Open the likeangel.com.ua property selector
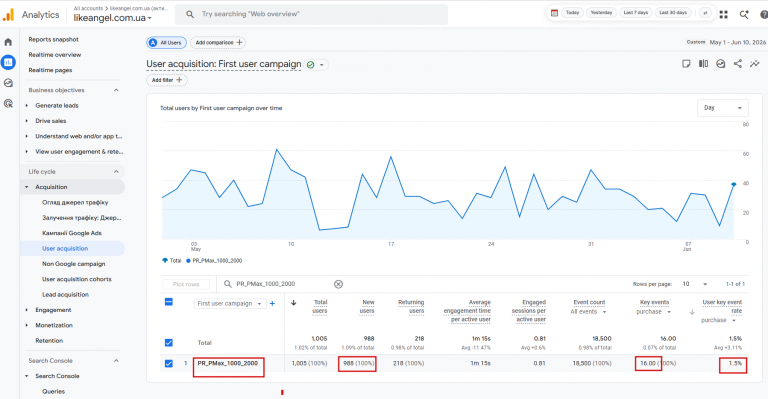Image resolution: width=768 pixels, height=399 pixels. click(113, 18)
